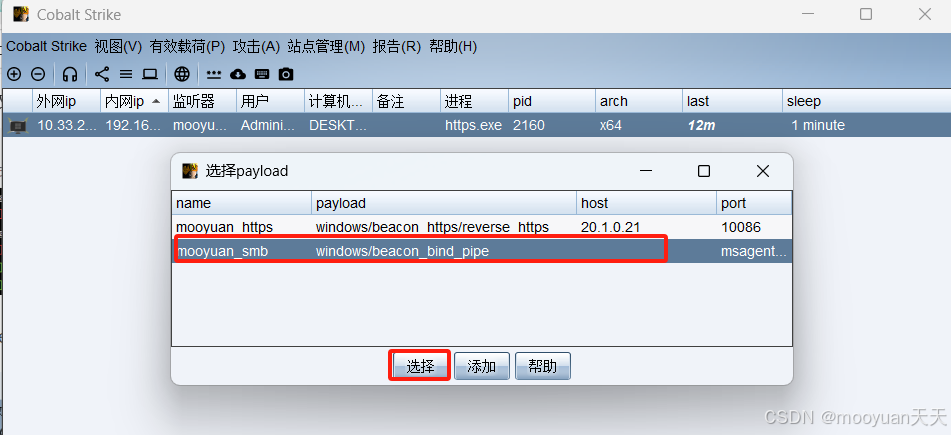Image resolution: width=951 pixels, height=435 pixels.
Task: Click payload column header in dialog
Action: [445, 203]
